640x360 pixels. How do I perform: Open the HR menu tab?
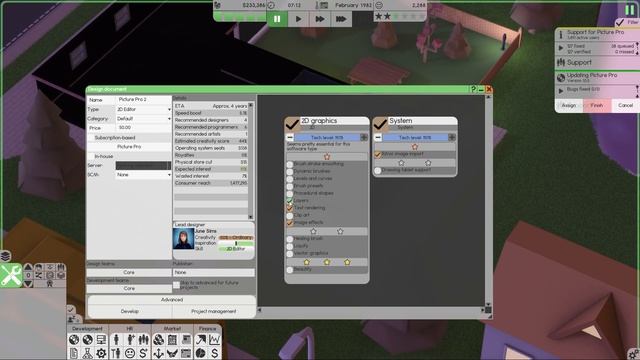[130, 329]
